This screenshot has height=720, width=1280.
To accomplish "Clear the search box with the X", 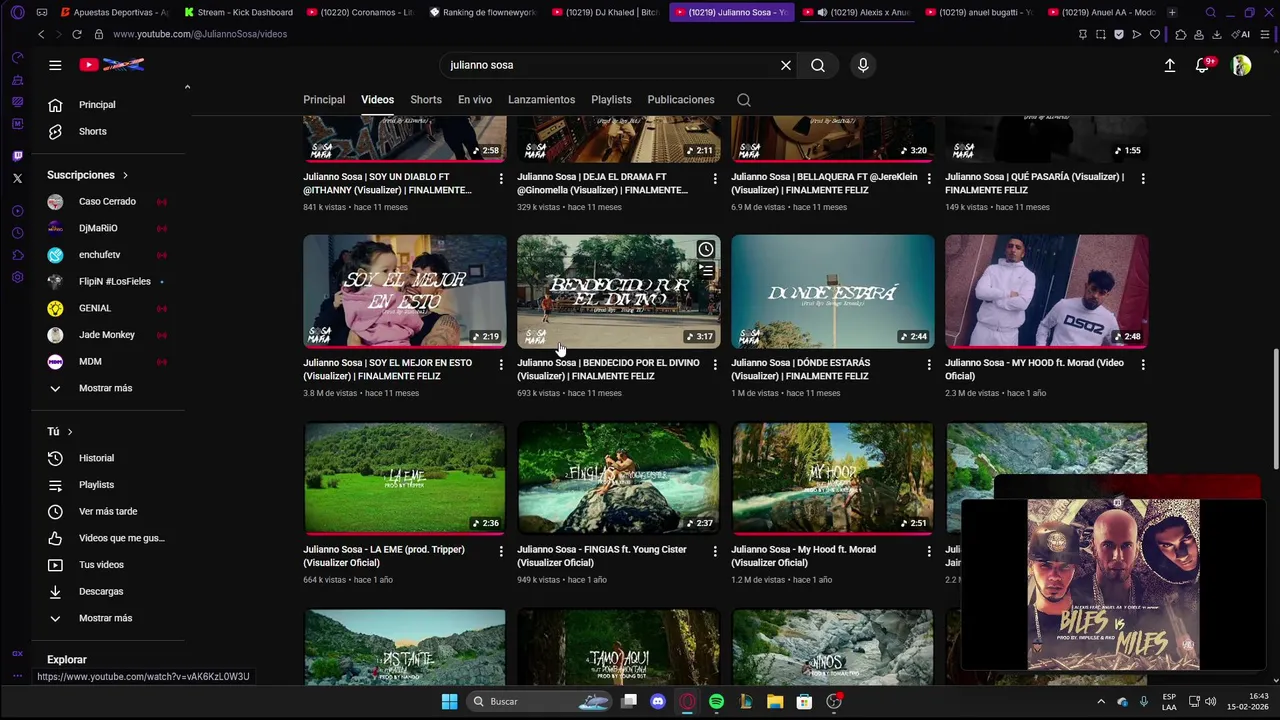I will click(786, 65).
